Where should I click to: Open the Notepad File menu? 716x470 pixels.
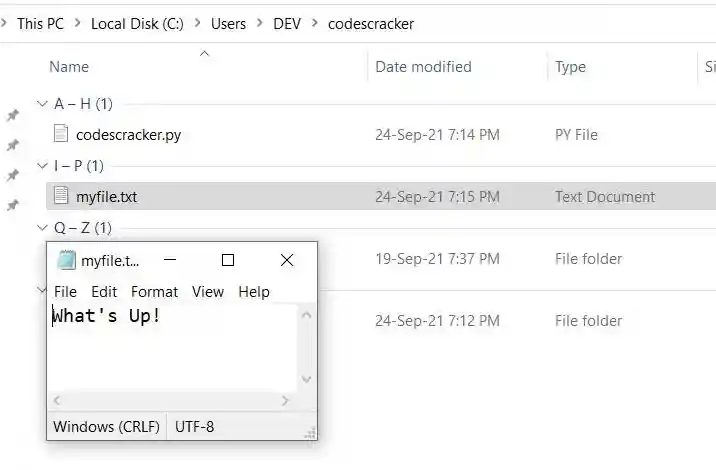click(x=65, y=292)
